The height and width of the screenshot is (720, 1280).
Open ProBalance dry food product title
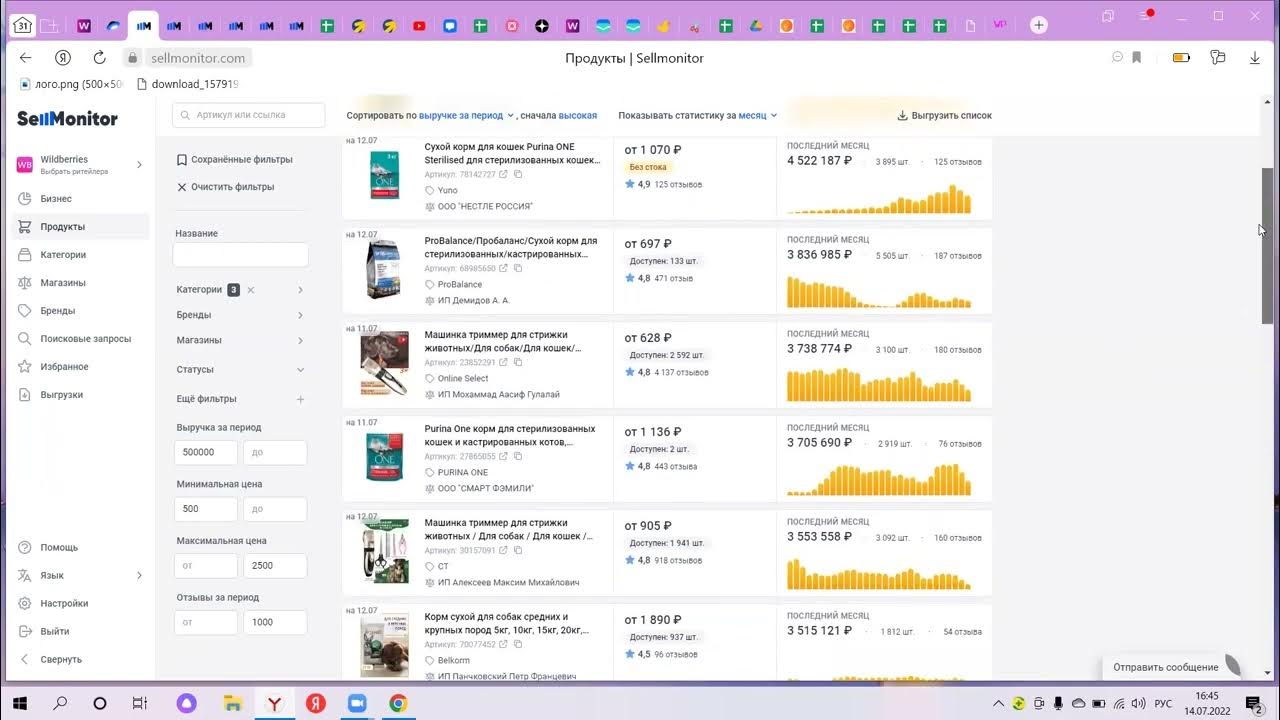(x=510, y=247)
